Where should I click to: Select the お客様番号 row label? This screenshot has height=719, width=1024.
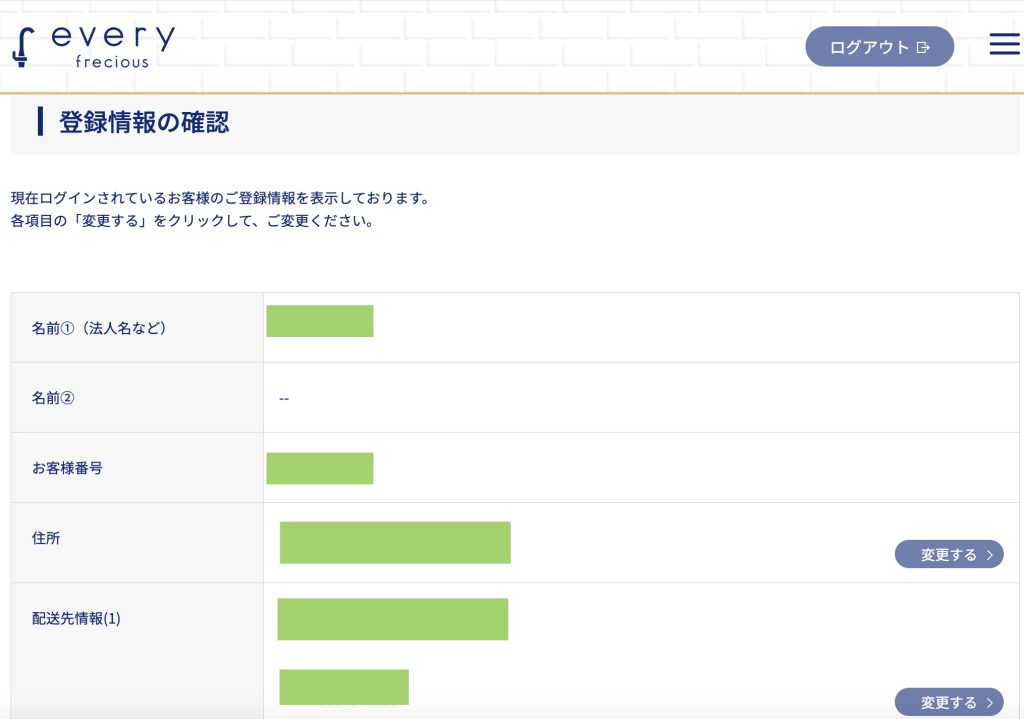pos(67,468)
